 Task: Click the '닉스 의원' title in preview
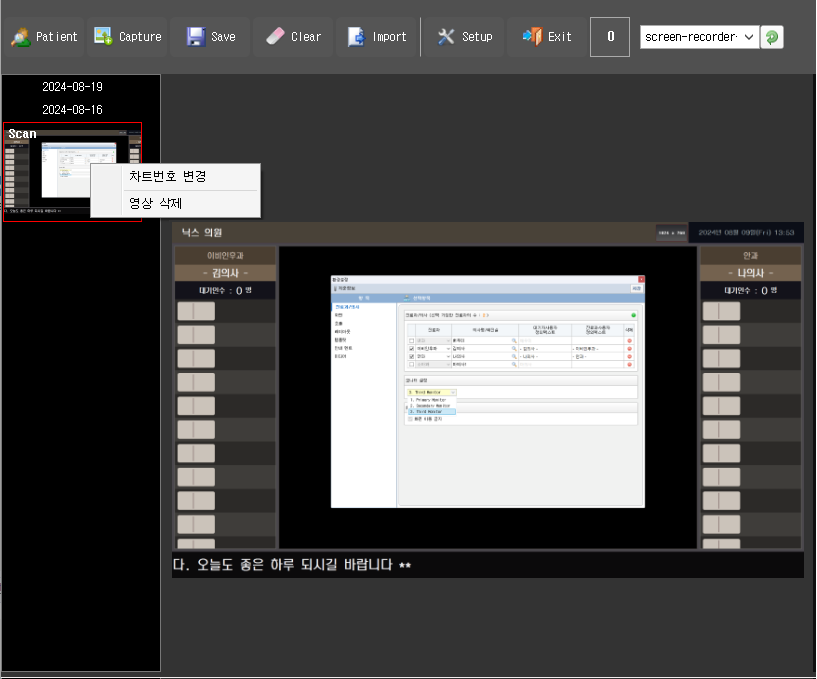(201, 232)
